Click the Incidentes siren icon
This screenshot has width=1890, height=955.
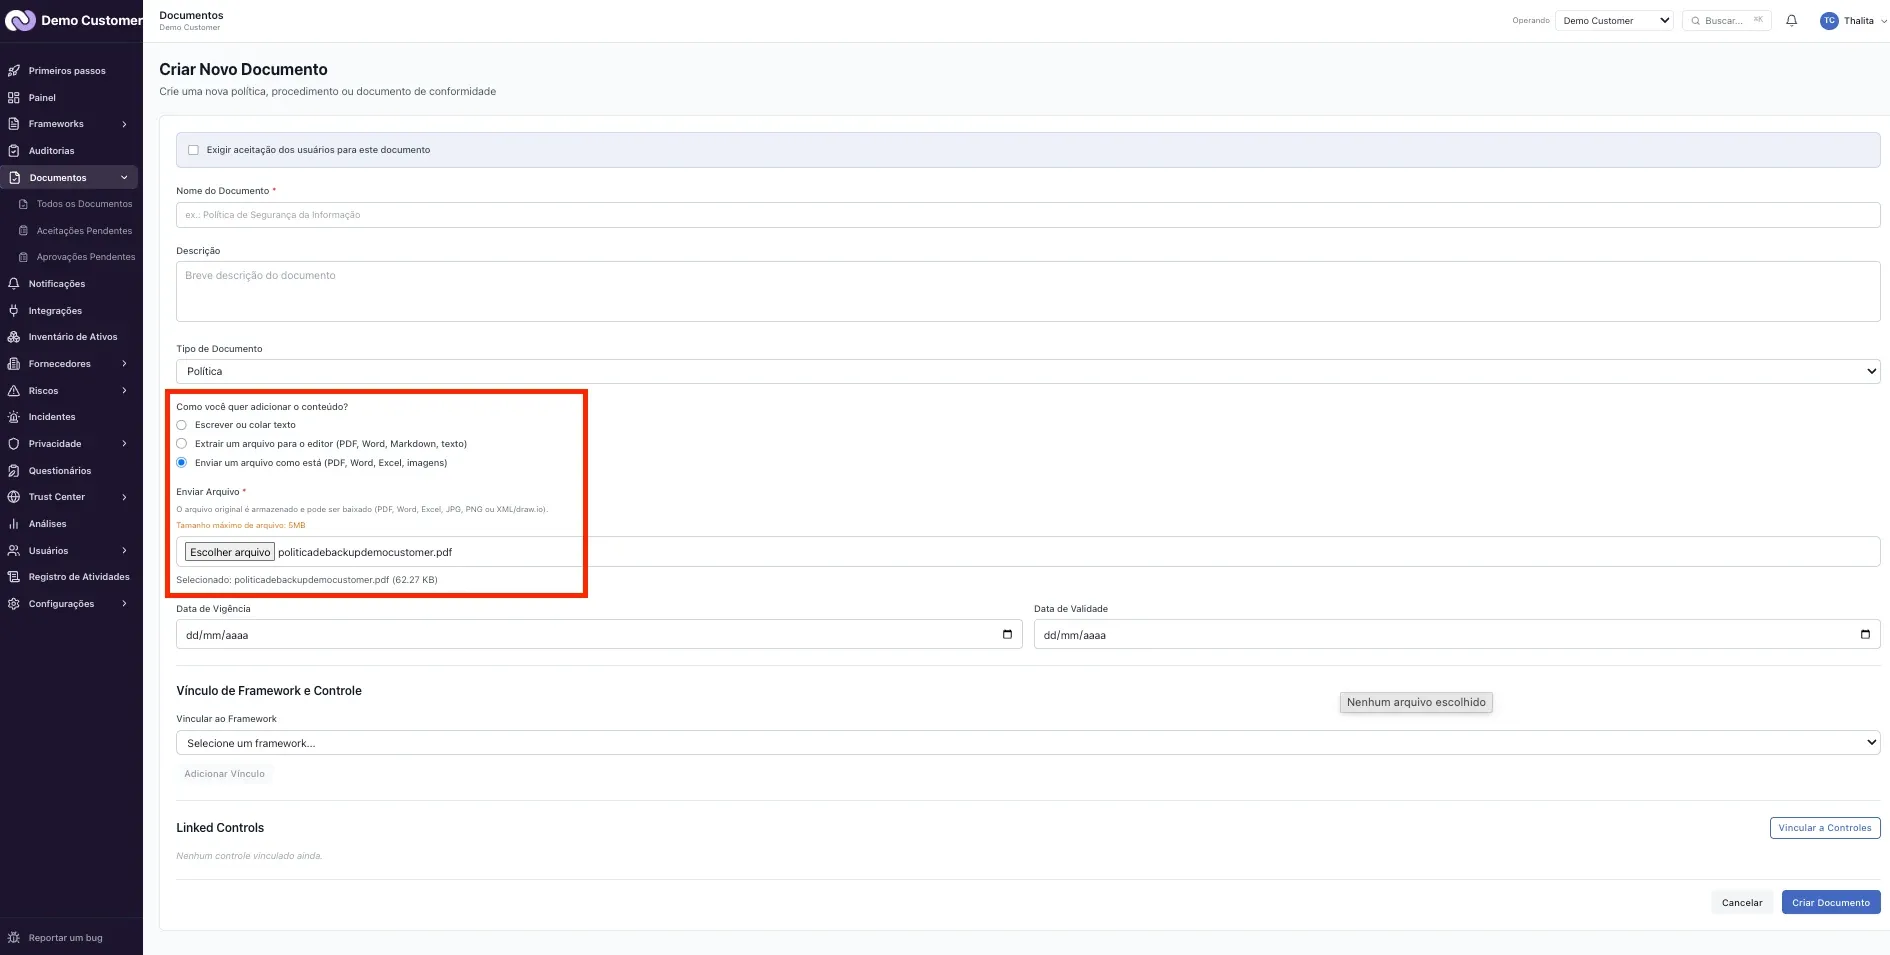(x=14, y=417)
